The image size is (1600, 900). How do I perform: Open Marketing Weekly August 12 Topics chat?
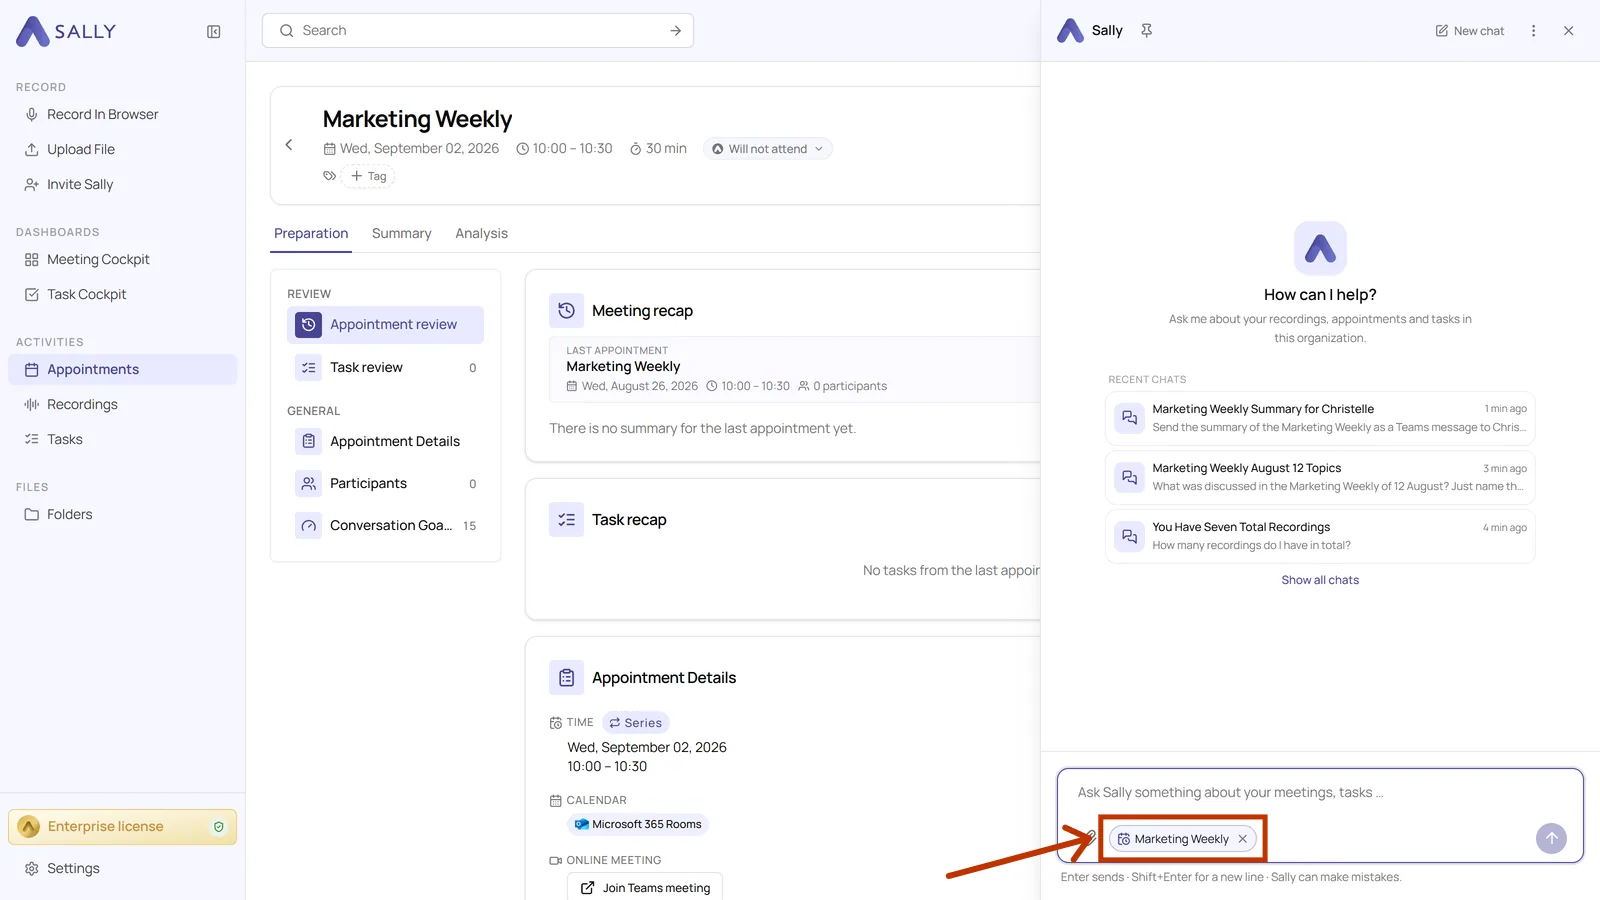click(x=1320, y=477)
